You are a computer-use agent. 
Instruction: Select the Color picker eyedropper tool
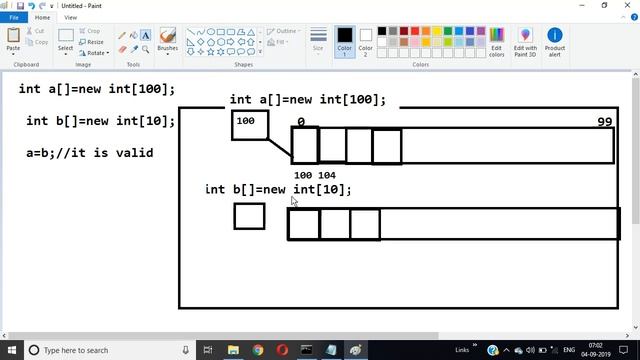[133, 49]
